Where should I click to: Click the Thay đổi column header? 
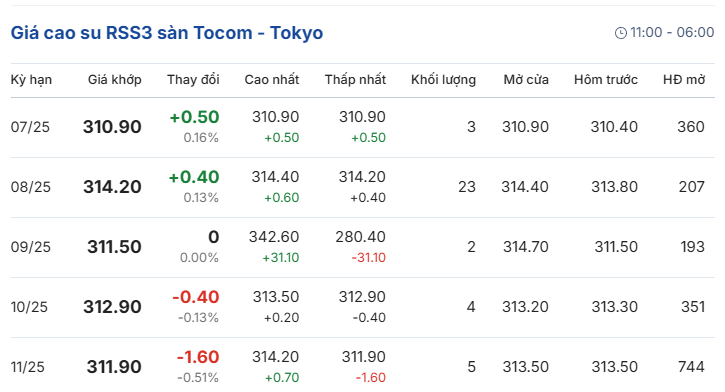(x=193, y=80)
